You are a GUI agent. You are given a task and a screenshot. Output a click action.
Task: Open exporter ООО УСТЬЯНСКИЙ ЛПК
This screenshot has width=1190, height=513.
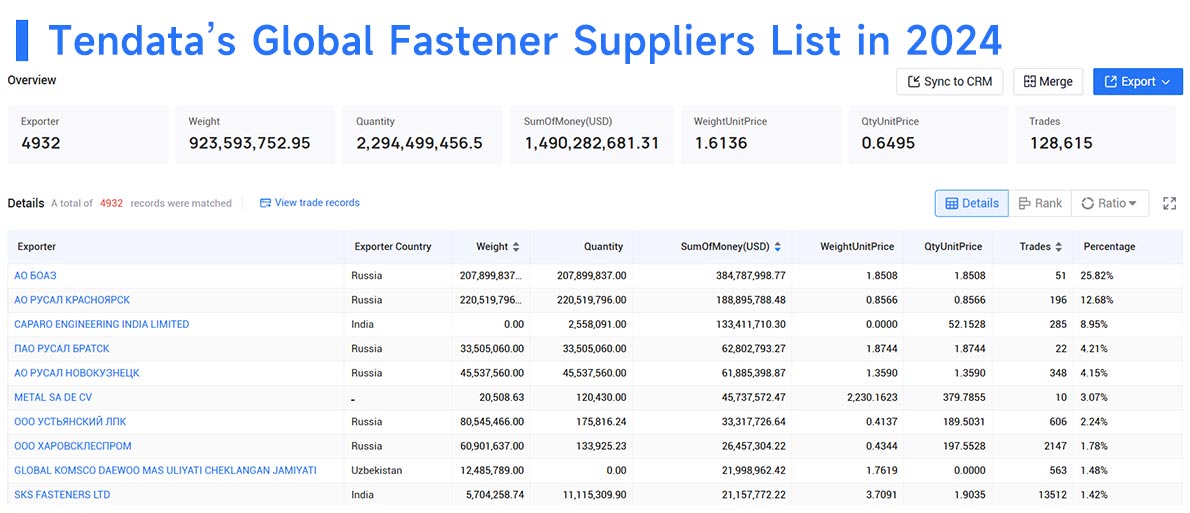pos(72,421)
